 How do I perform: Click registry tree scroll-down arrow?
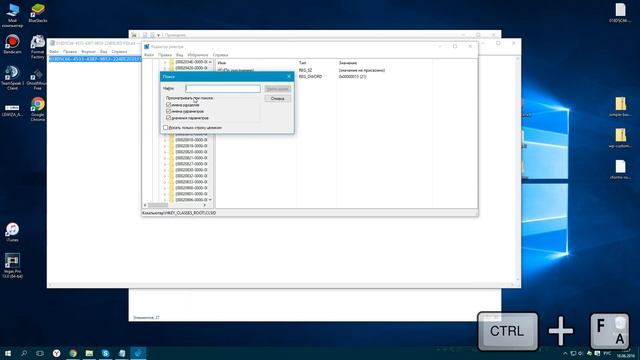(210, 200)
